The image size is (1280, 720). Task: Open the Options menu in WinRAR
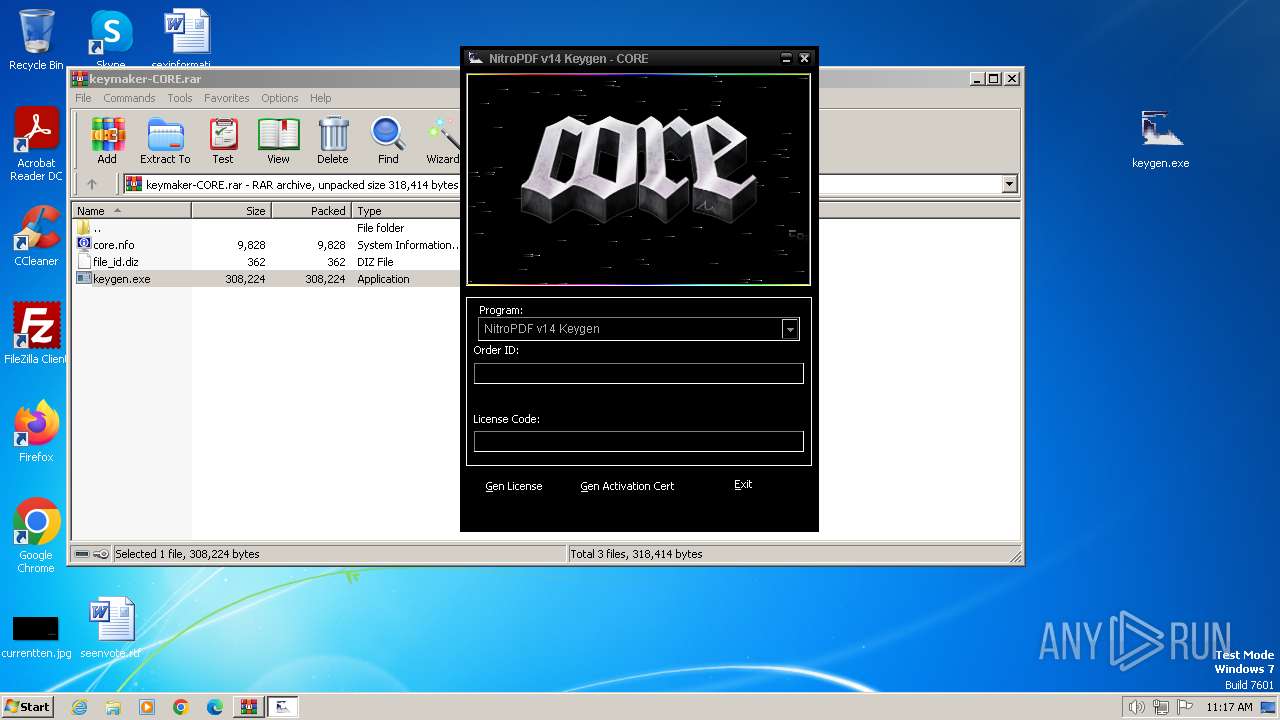tap(280, 98)
